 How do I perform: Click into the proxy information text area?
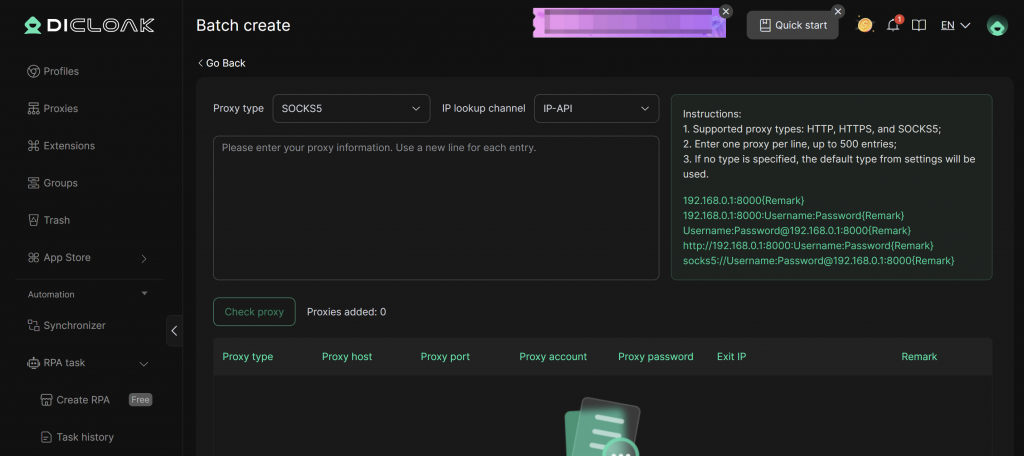pyautogui.click(x=435, y=208)
